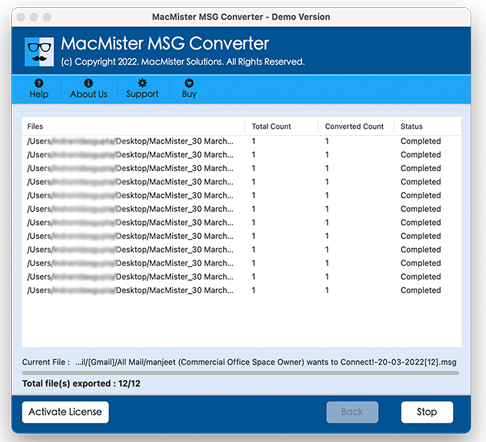486x442 pixels.
Task: Open Support via the gear icon
Action: pyautogui.click(x=142, y=83)
